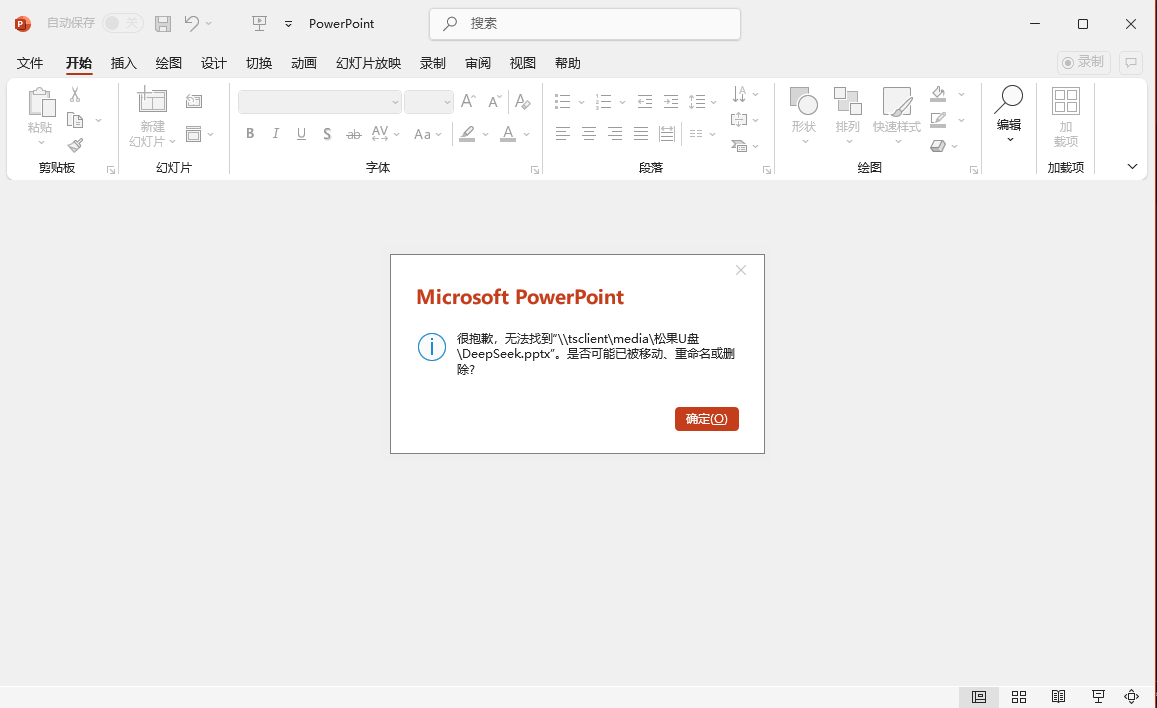Click the 编辑 search magnifier button

(1009, 112)
